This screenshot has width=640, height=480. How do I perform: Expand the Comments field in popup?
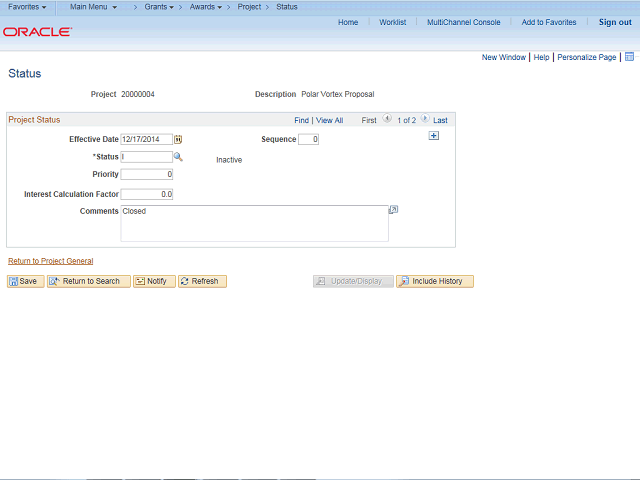click(x=393, y=210)
